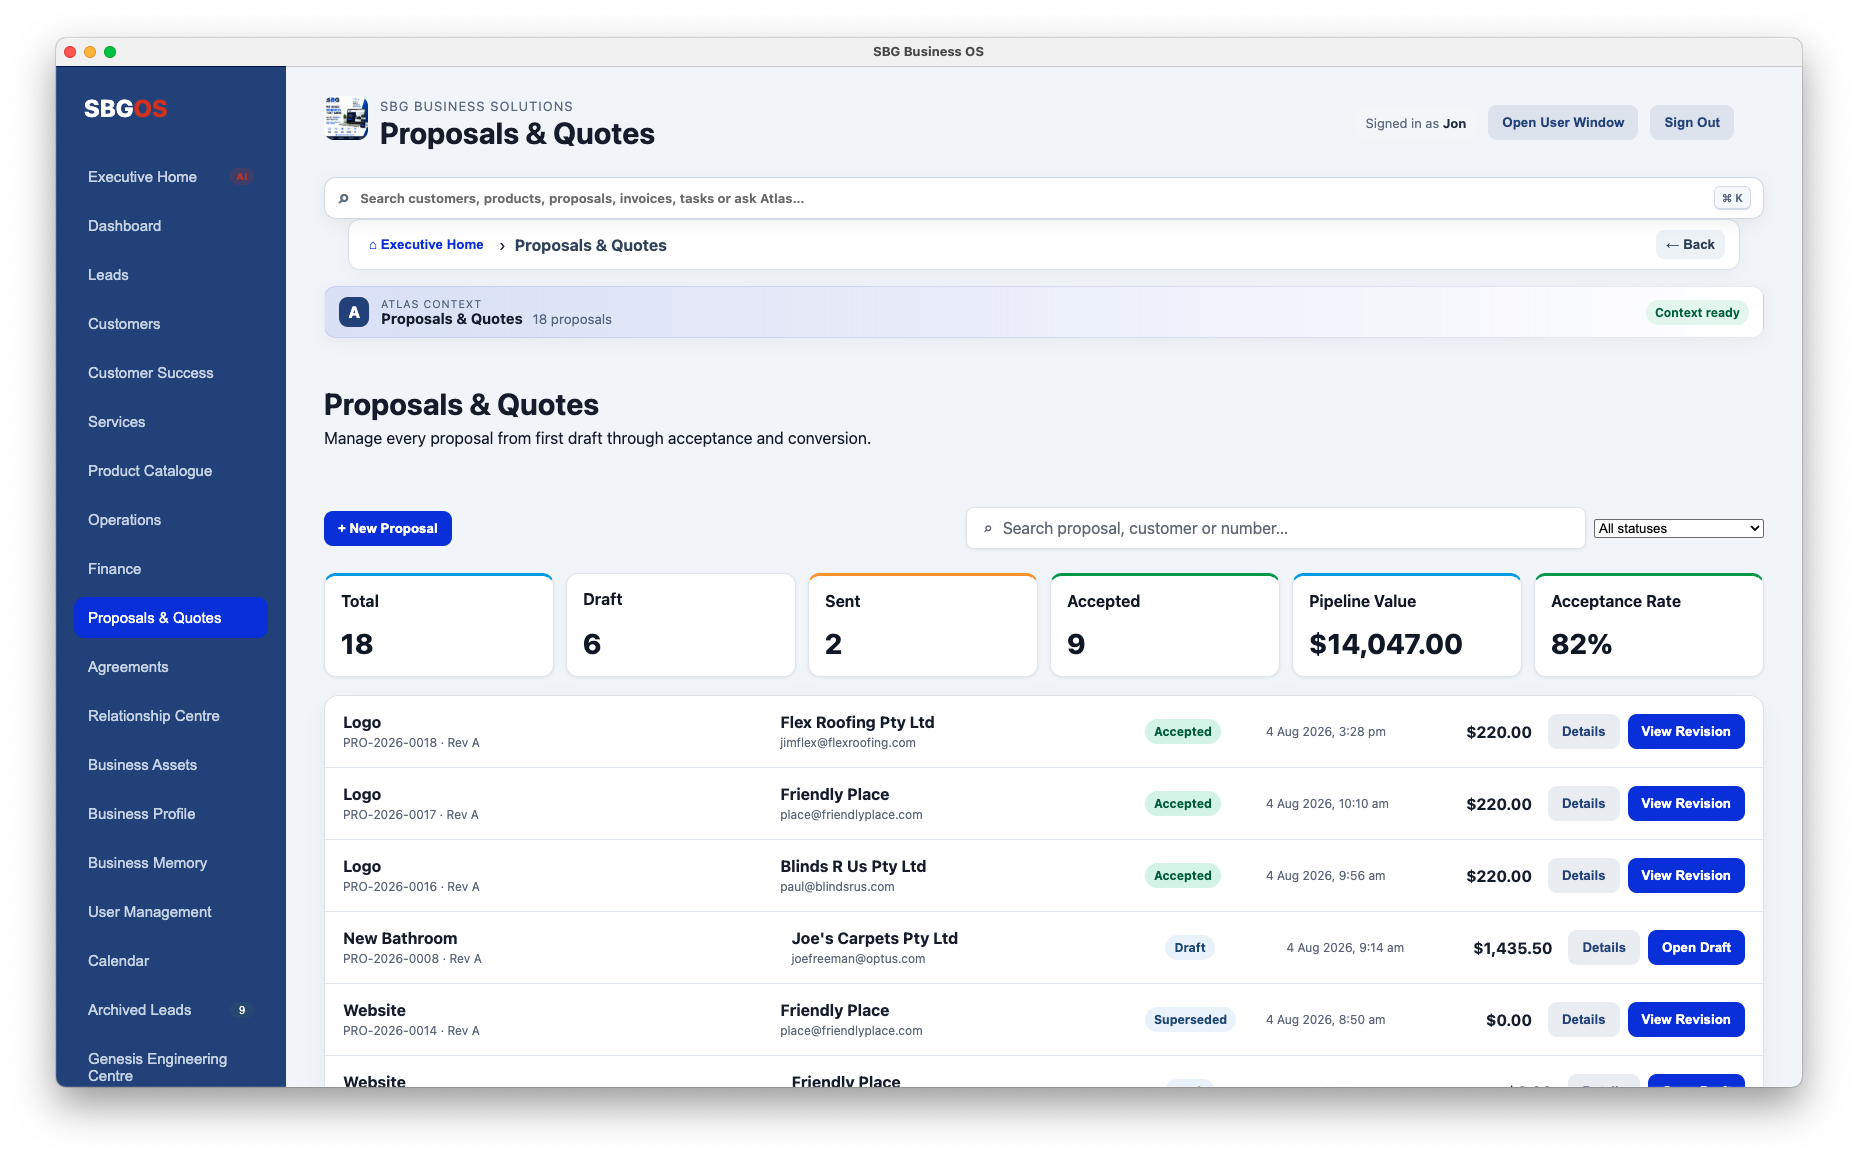Click the Accepted badge for PRO-2026-0016
The image size is (1858, 1161).
pyautogui.click(x=1182, y=876)
